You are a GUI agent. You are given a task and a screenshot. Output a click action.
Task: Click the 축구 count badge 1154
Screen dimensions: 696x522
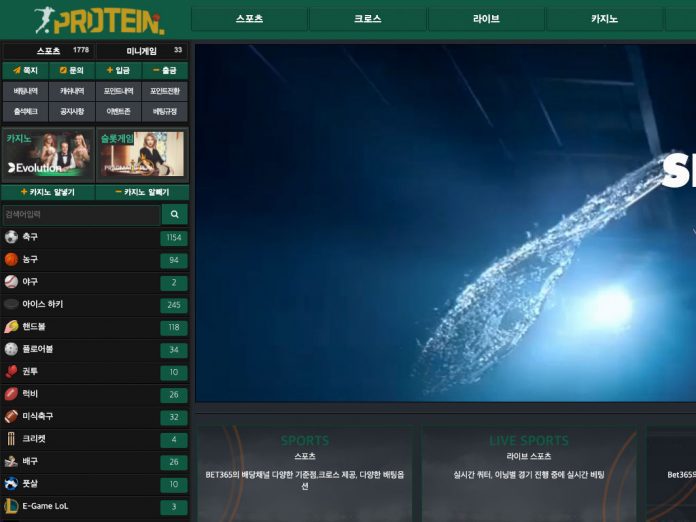point(174,238)
